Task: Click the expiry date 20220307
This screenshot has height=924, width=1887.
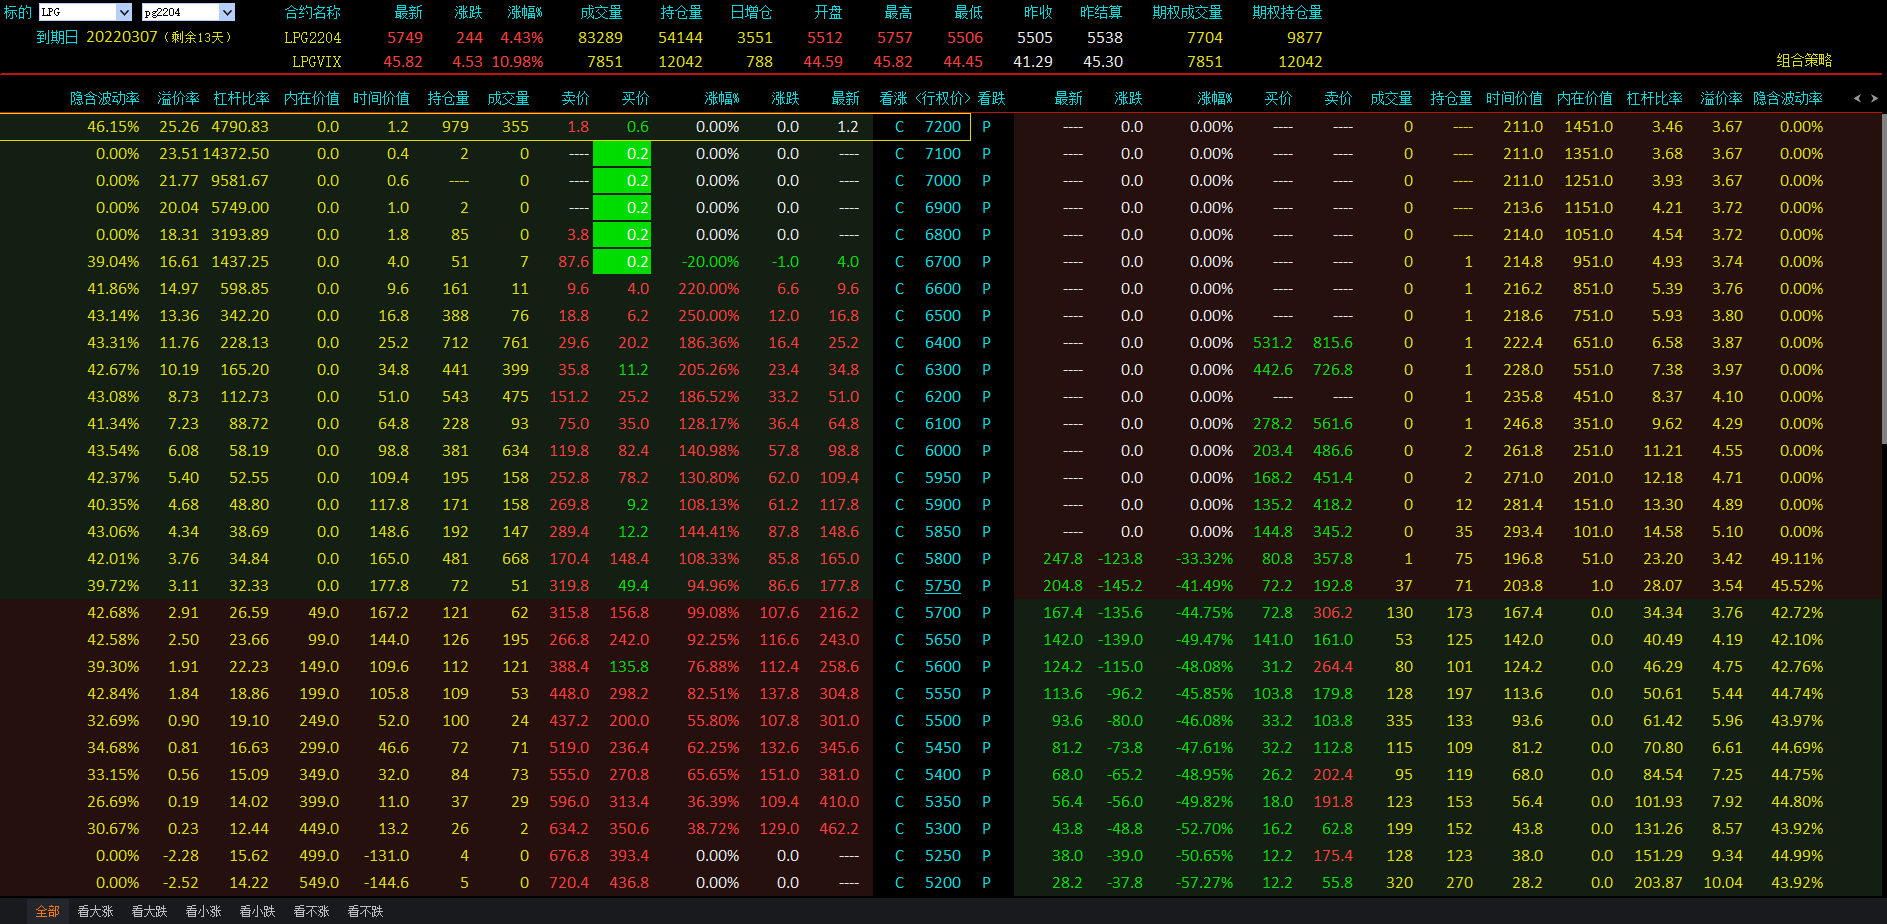Action: [122, 37]
